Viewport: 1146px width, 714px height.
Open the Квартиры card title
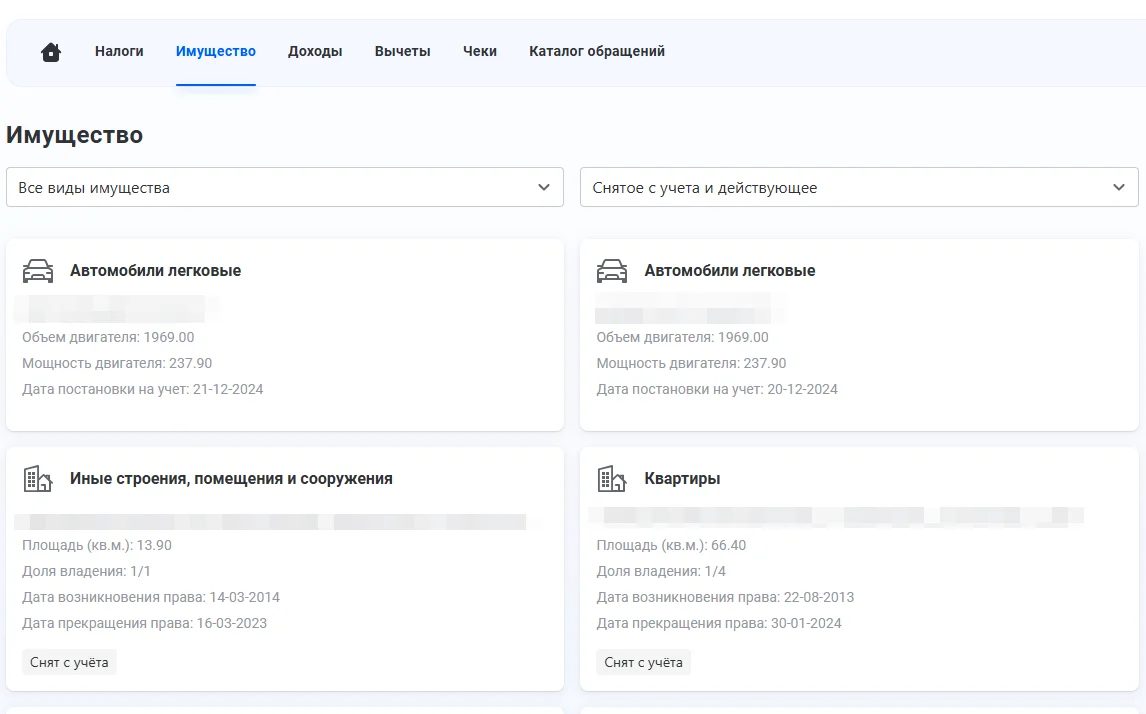pos(682,479)
